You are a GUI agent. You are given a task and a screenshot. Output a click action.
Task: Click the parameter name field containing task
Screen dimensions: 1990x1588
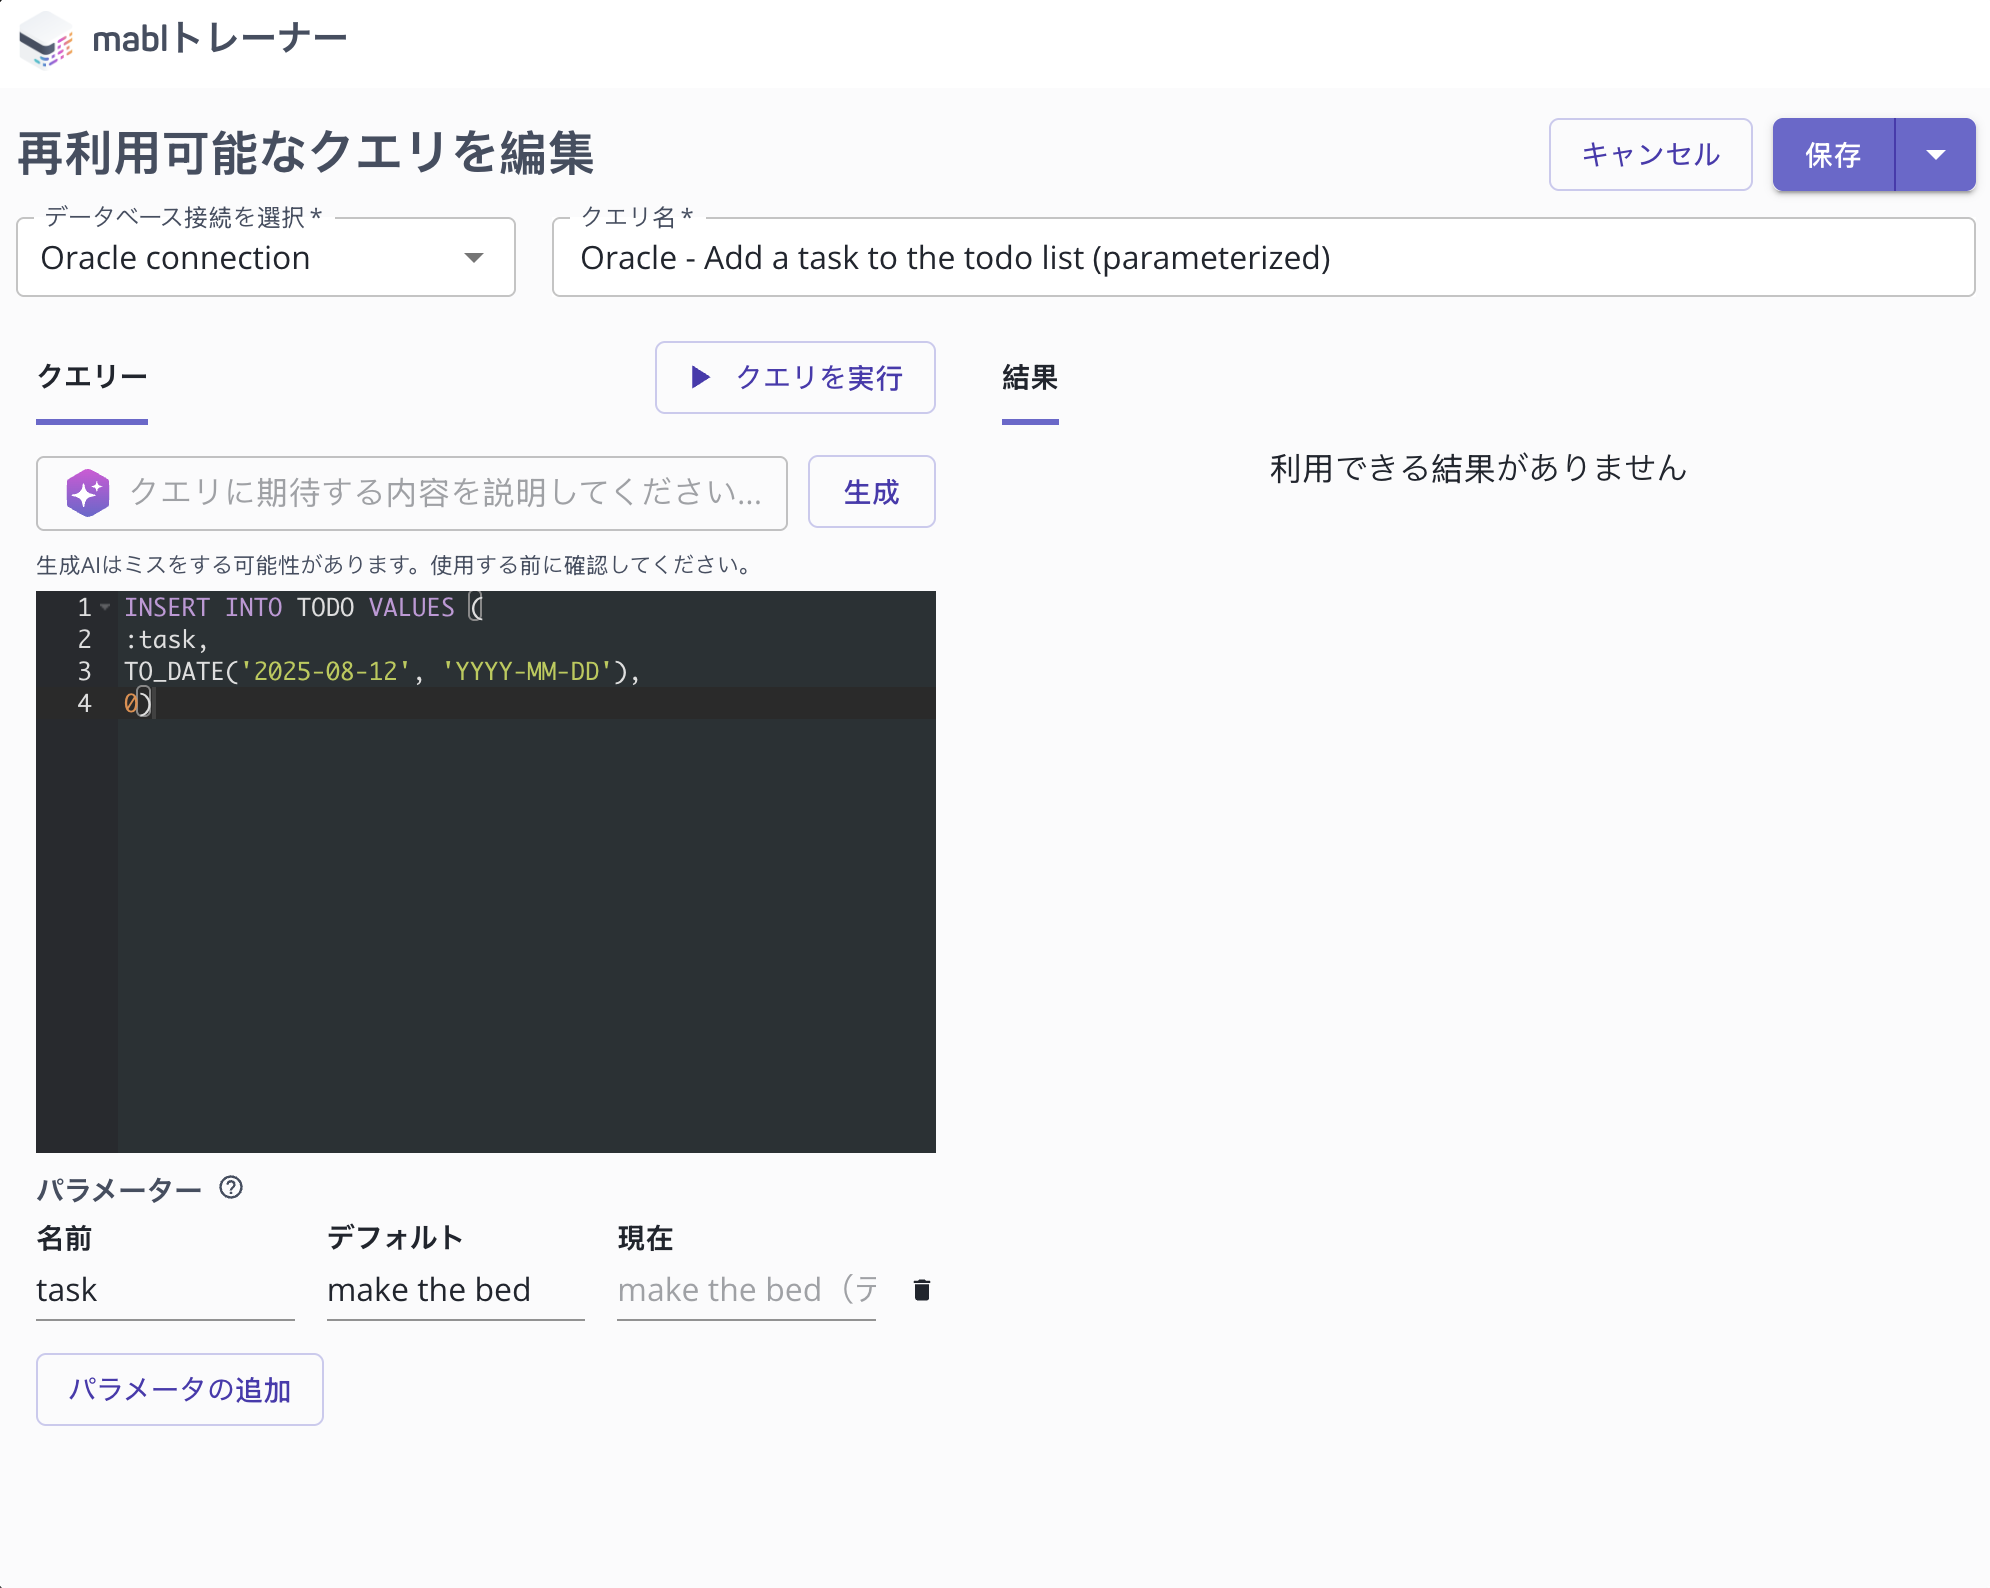(165, 1290)
